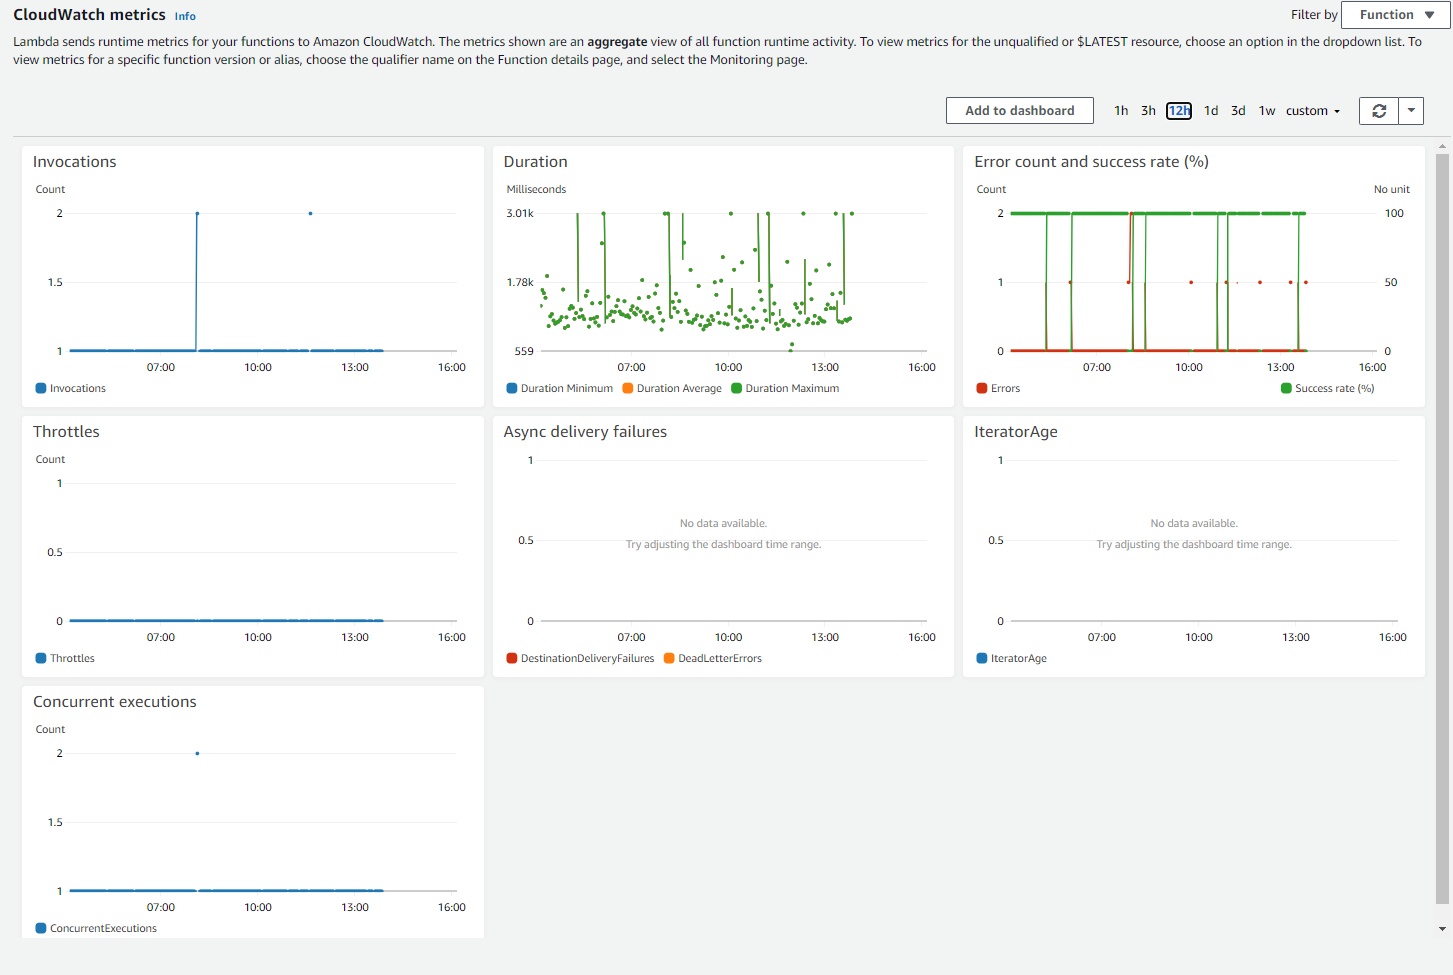Toggle the ConcurrentExecutions legend icon
This screenshot has width=1453, height=975.
click(41, 928)
